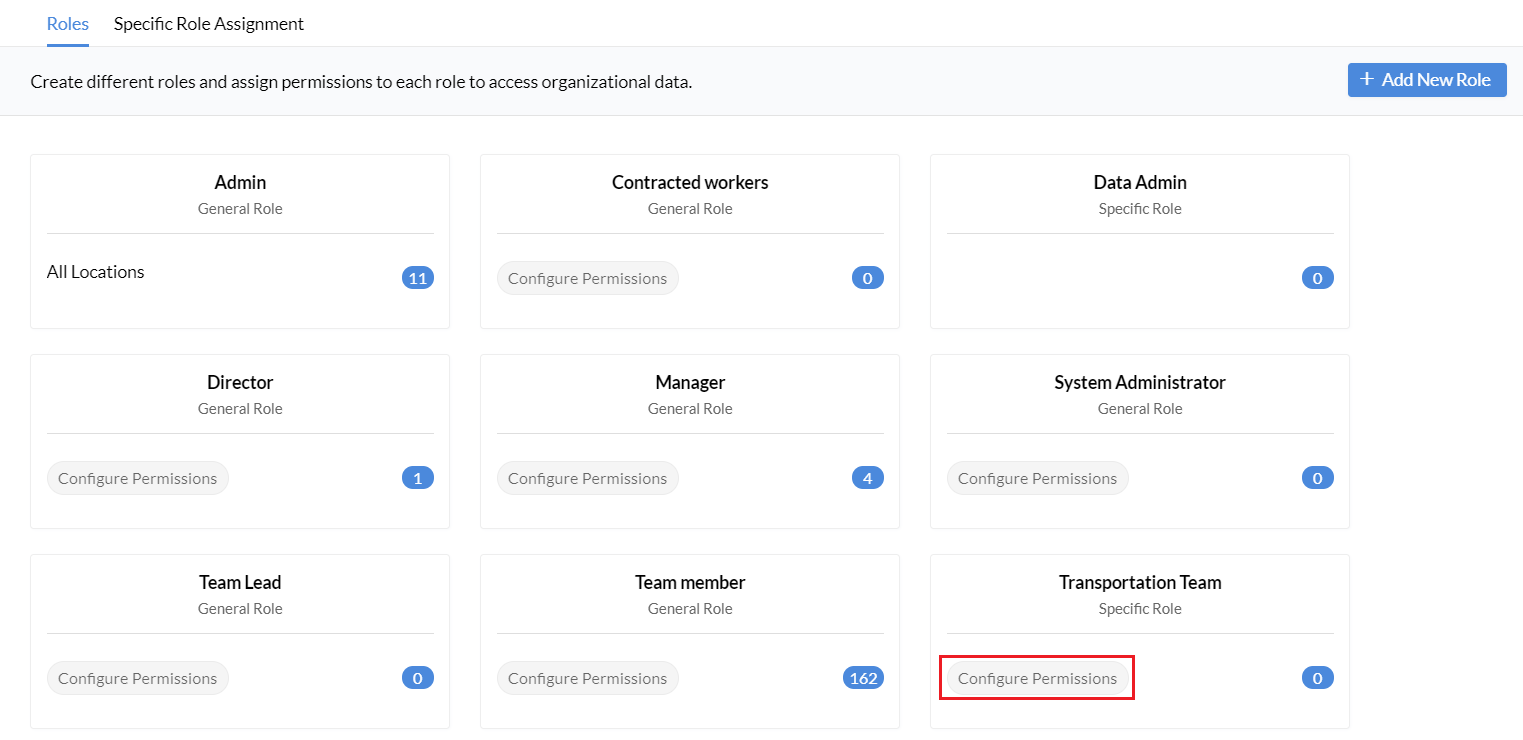Configure Permissions for Team Lead role
Viewport: 1523px width, 740px height.
pos(138,678)
